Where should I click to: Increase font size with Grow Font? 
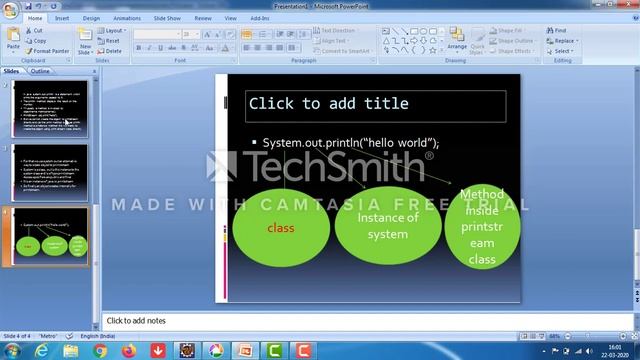pos(207,35)
